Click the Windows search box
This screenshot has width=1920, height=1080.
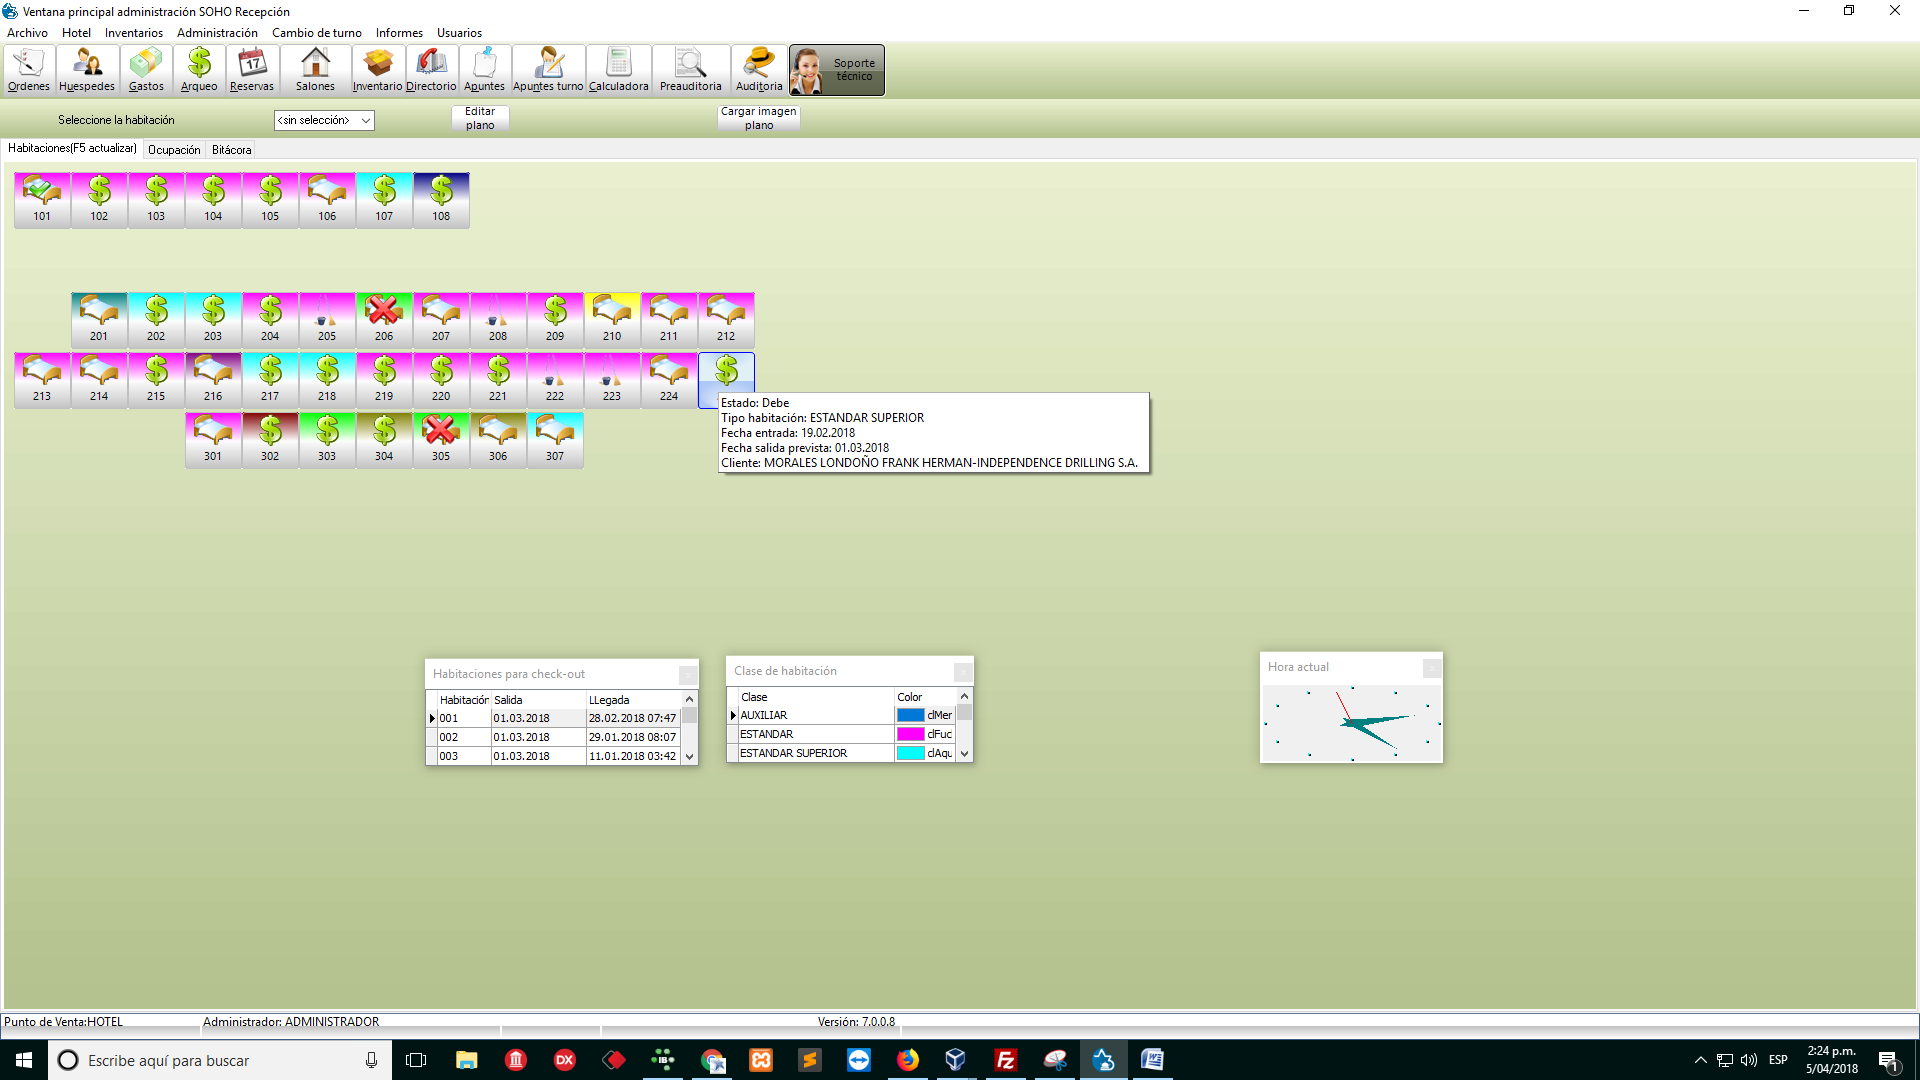(x=220, y=1060)
